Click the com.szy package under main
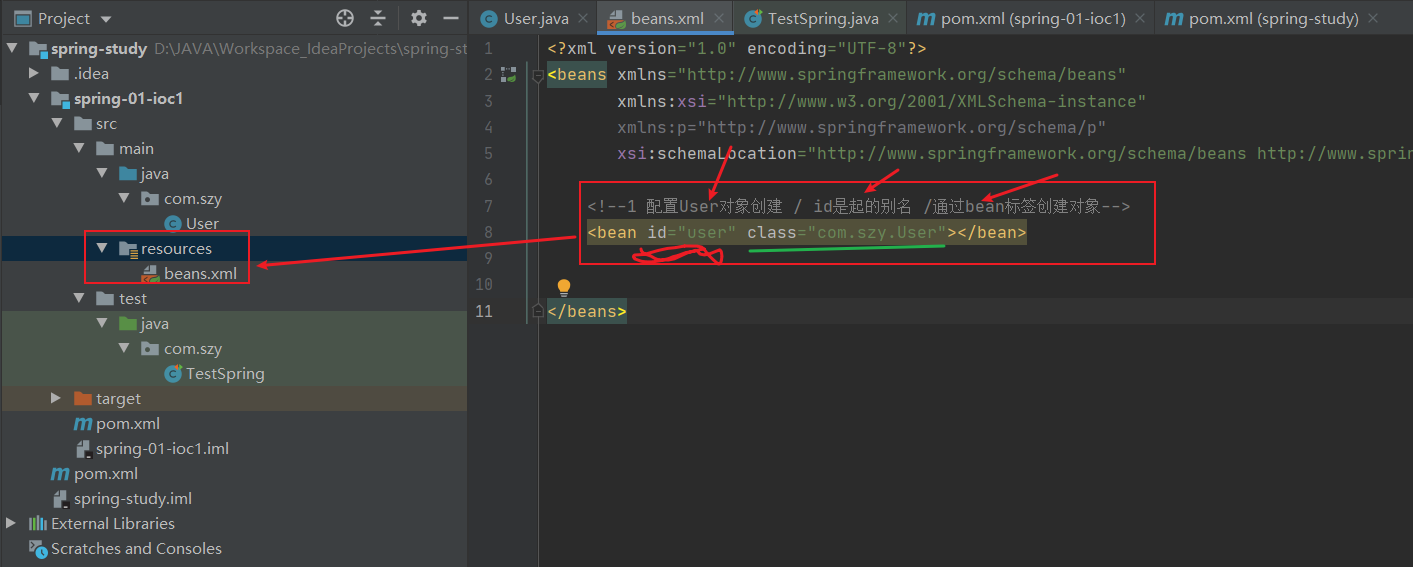Screen dimensions: 1413x567 (193, 199)
